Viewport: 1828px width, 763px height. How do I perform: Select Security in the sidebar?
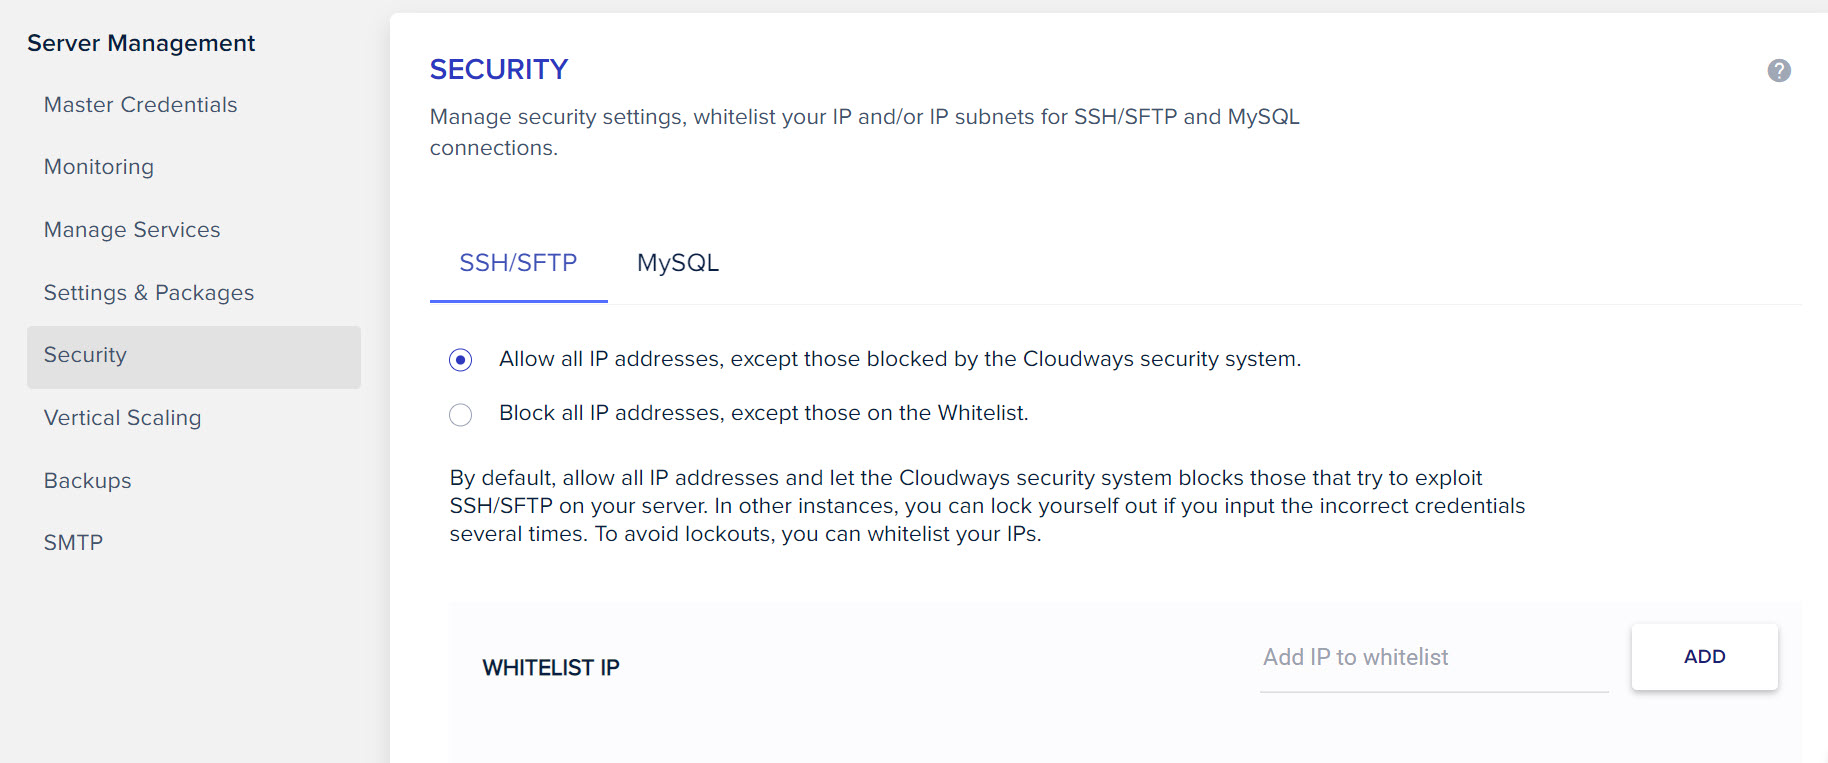(85, 355)
